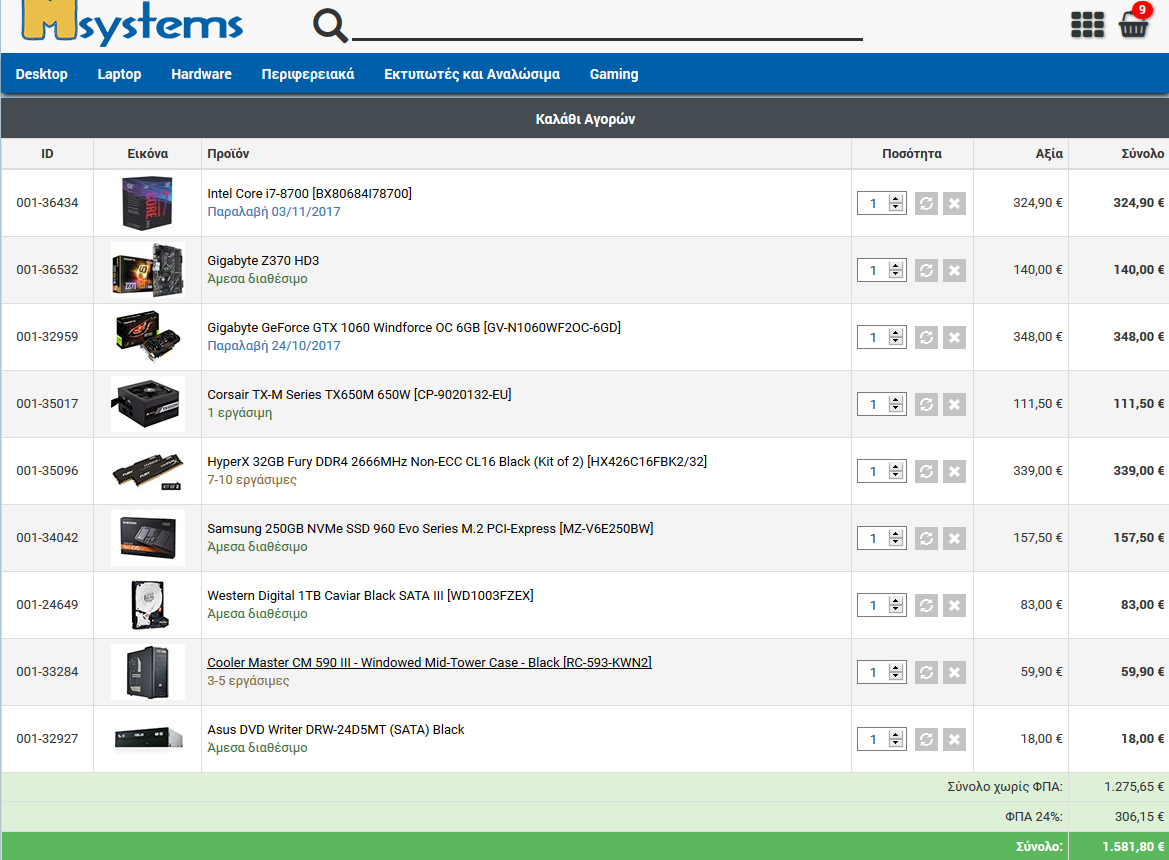Remove Cooler Master CM 590 from cart
The width and height of the screenshot is (1169, 860).
954,673
